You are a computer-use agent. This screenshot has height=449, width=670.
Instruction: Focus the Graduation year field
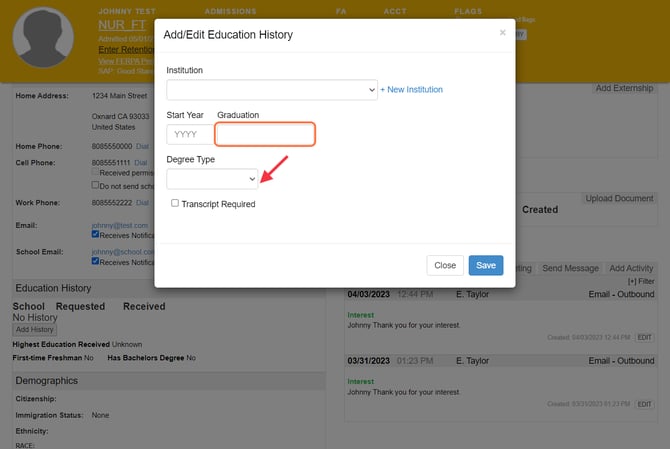pyautogui.click(x=265, y=134)
